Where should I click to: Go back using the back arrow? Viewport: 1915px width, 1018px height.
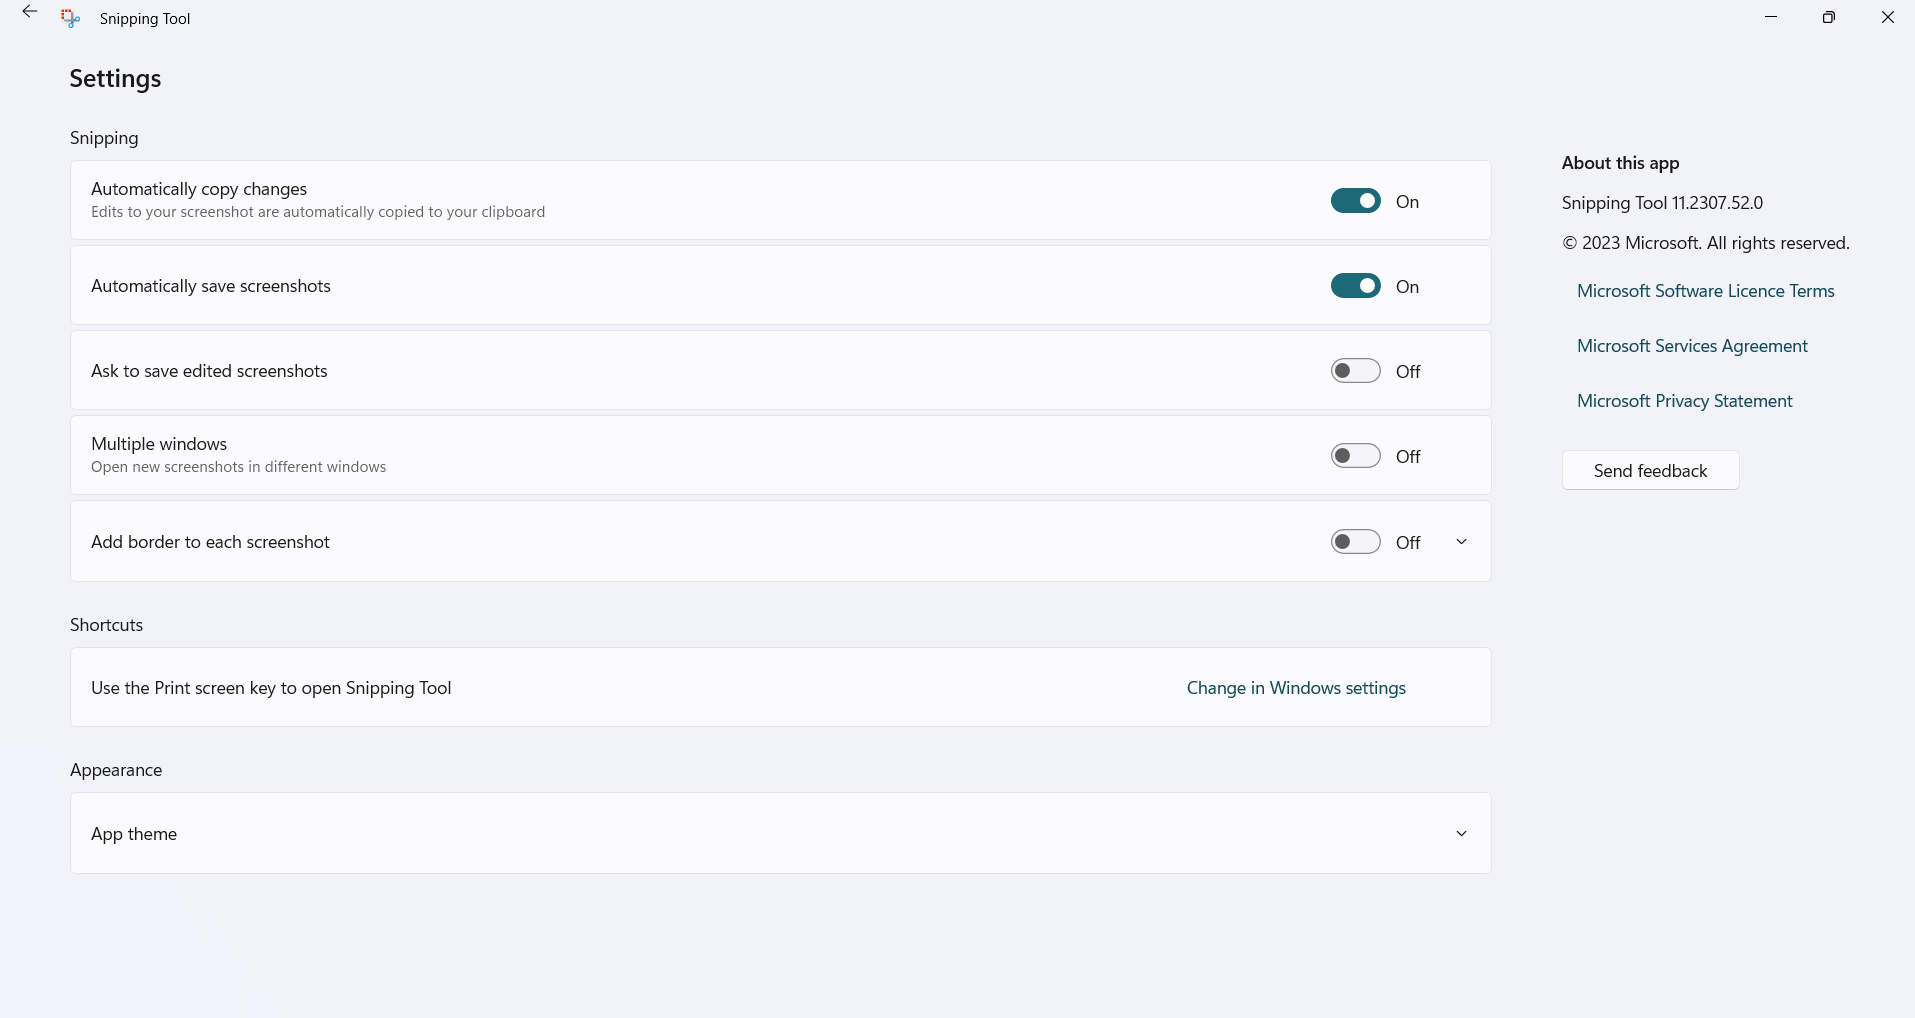[x=30, y=13]
